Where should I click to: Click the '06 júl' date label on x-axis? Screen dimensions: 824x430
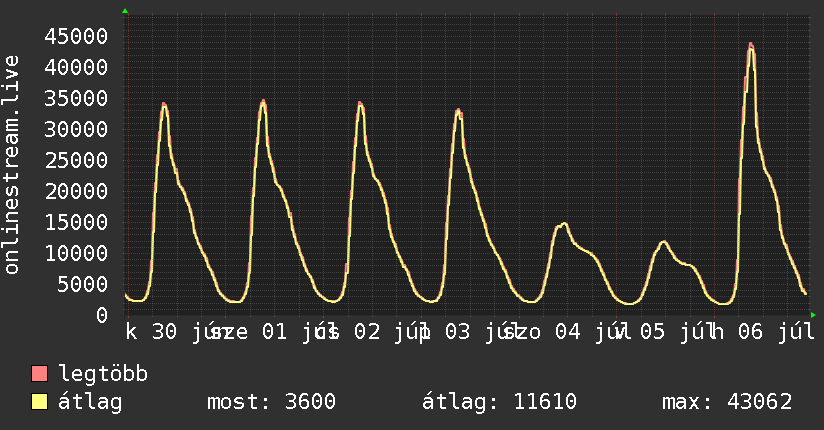coord(776,332)
